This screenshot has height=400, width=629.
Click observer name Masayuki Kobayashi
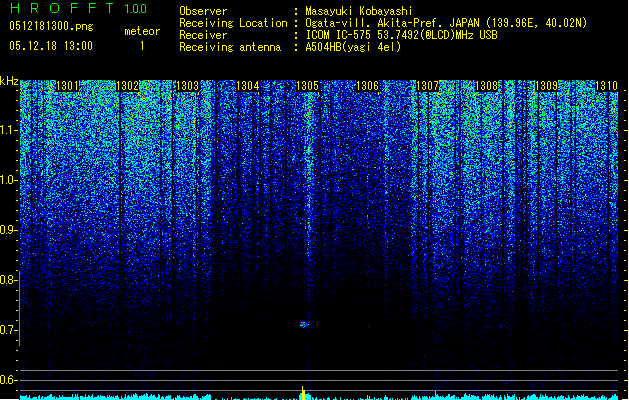pos(359,11)
